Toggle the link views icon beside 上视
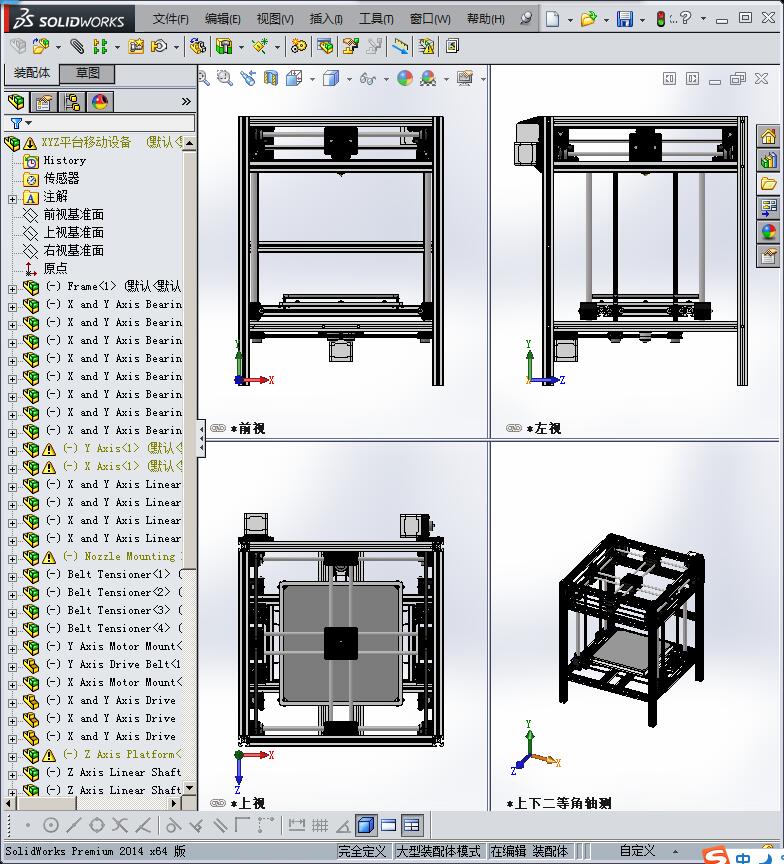 point(218,803)
